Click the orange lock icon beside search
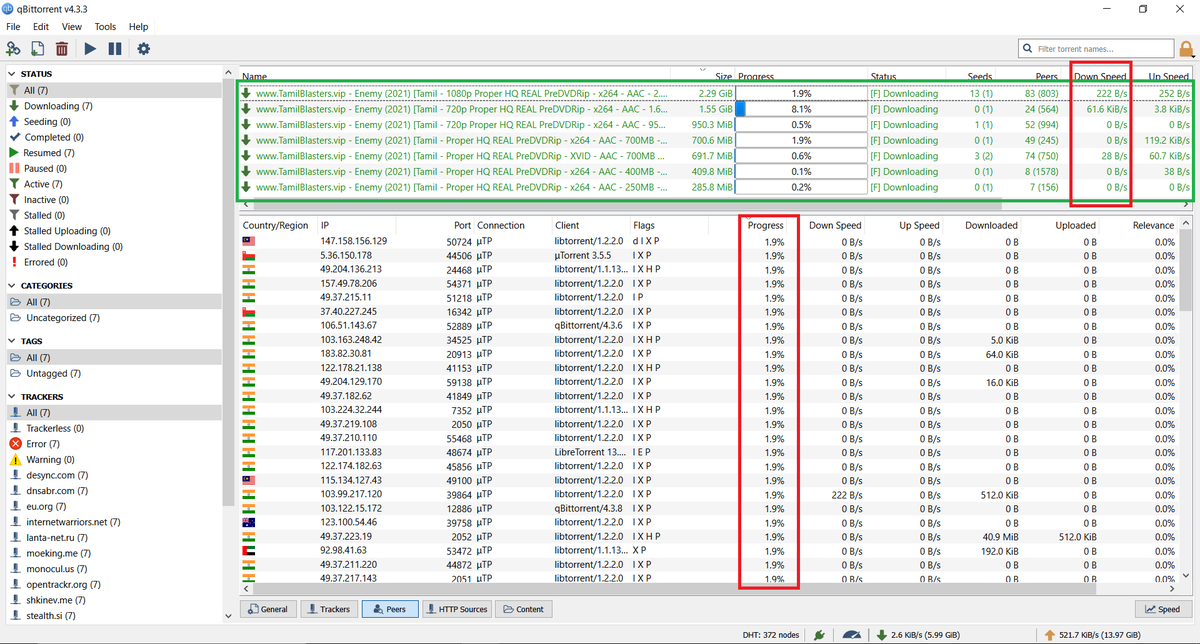1200x644 pixels. click(x=1187, y=48)
